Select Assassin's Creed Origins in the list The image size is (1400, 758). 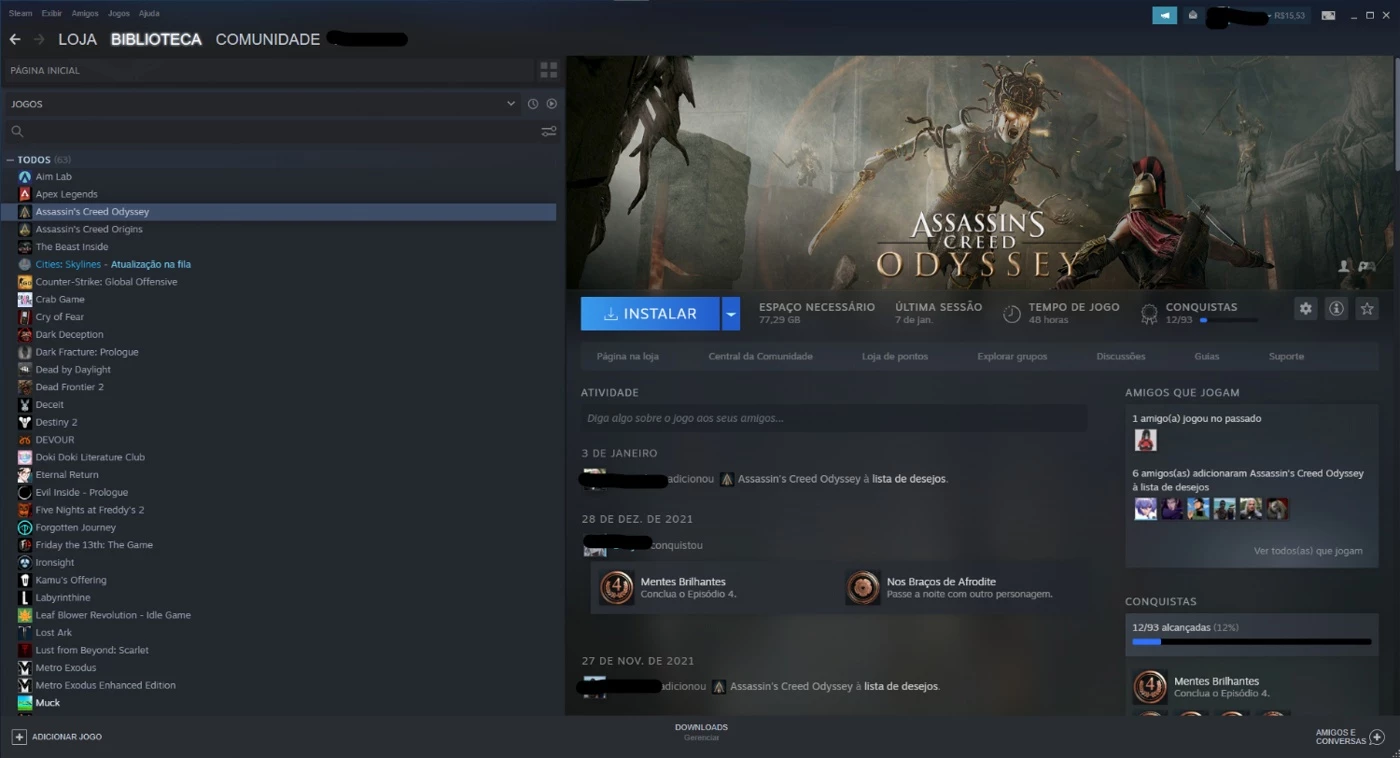coord(89,229)
